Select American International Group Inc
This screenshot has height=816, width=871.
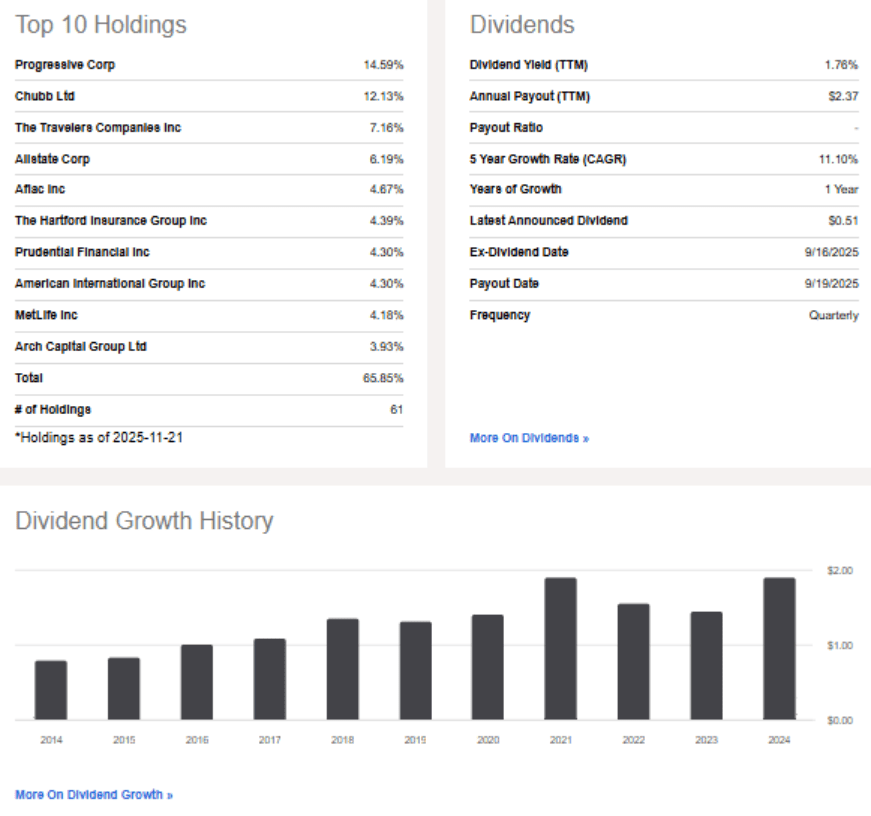[110, 284]
